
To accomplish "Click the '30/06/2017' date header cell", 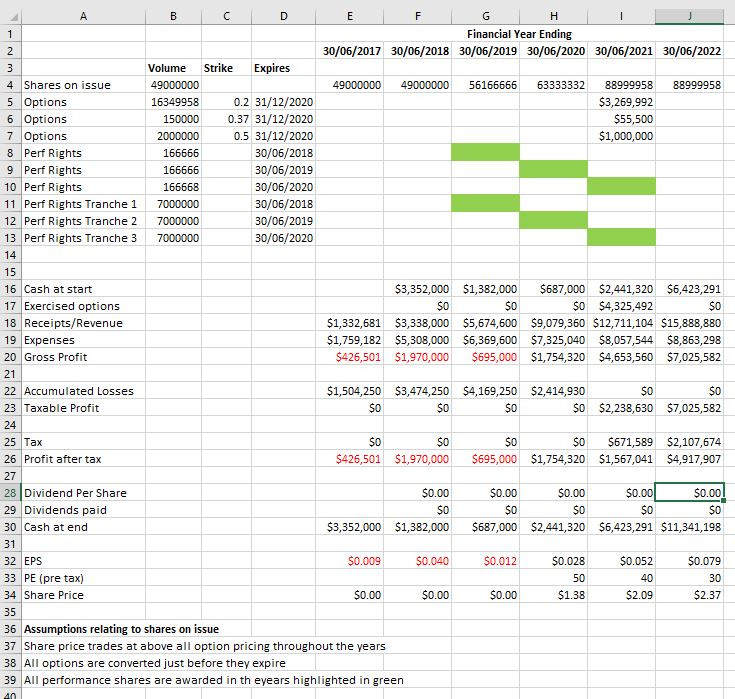I will coord(350,51).
